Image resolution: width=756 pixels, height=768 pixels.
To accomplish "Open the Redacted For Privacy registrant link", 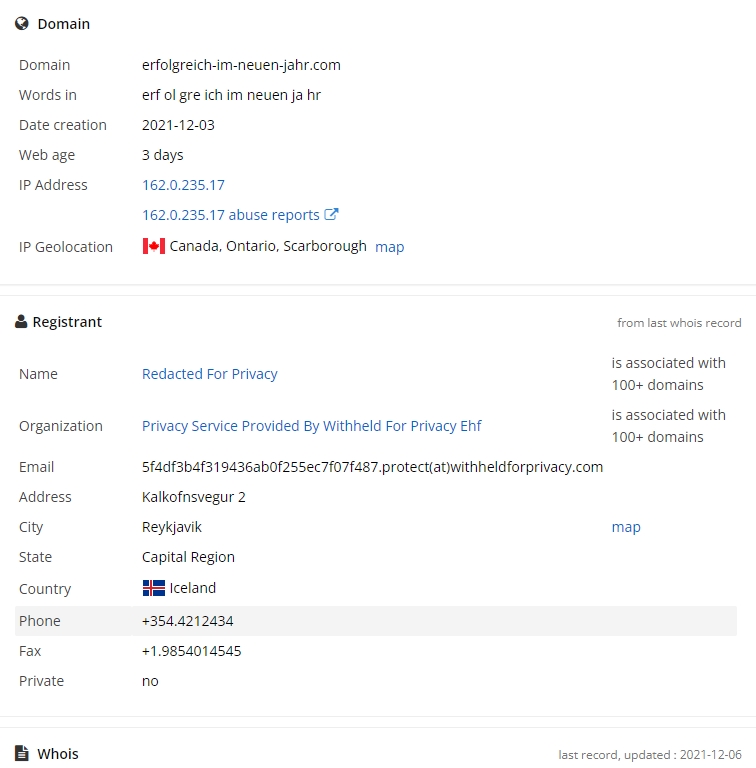I will point(210,374).
